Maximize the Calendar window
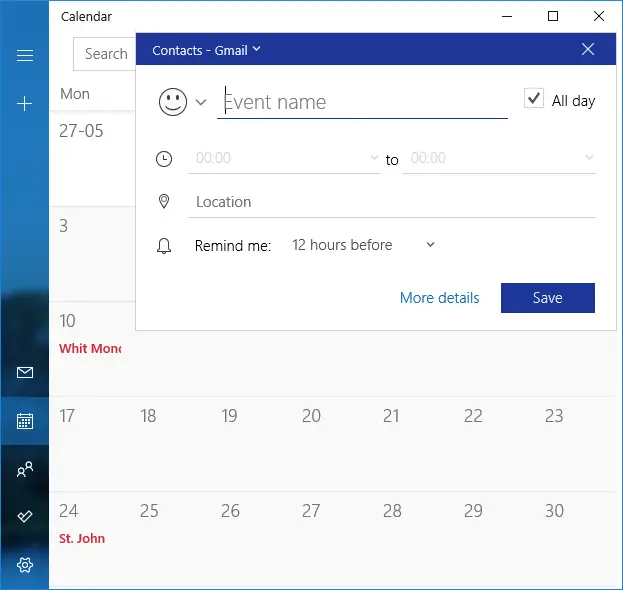Viewport: 623px width, 590px height. click(553, 16)
